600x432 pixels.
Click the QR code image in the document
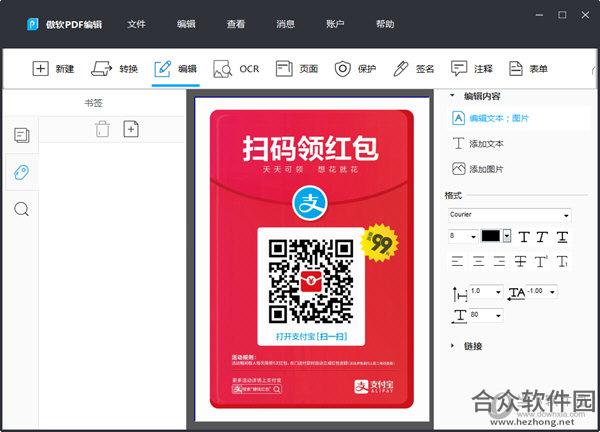pos(311,281)
